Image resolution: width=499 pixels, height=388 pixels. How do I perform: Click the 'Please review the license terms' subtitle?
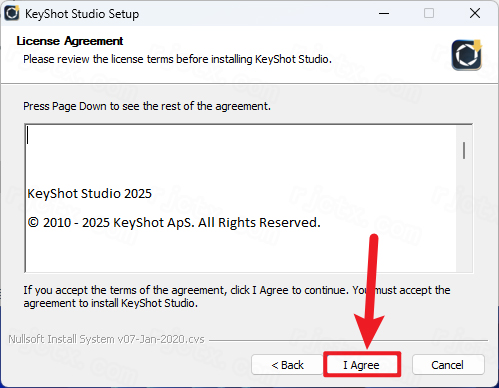pos(177,59)
